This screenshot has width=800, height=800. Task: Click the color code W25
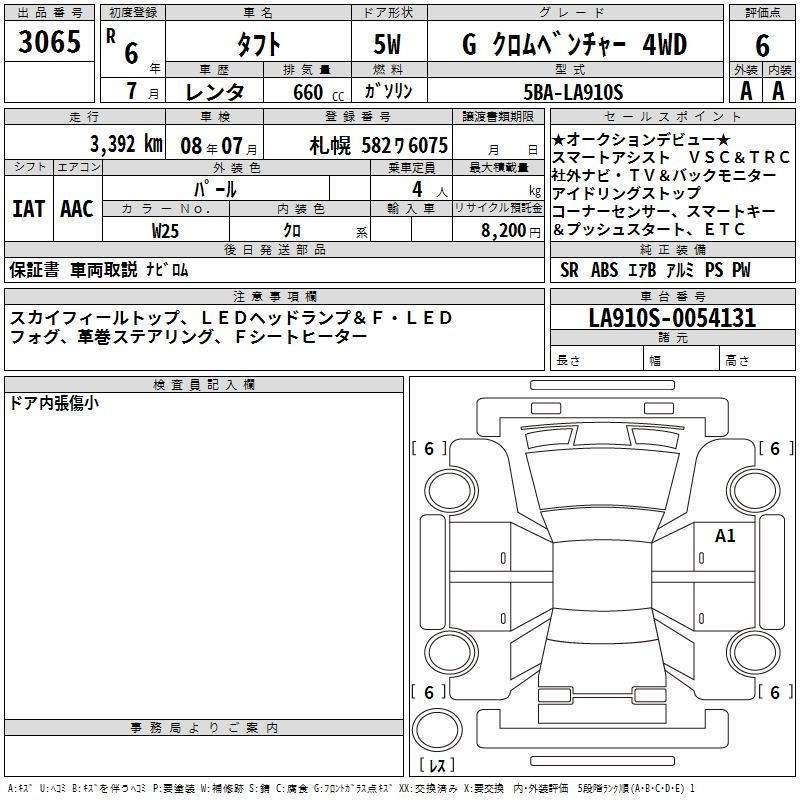tap(166, 230)
